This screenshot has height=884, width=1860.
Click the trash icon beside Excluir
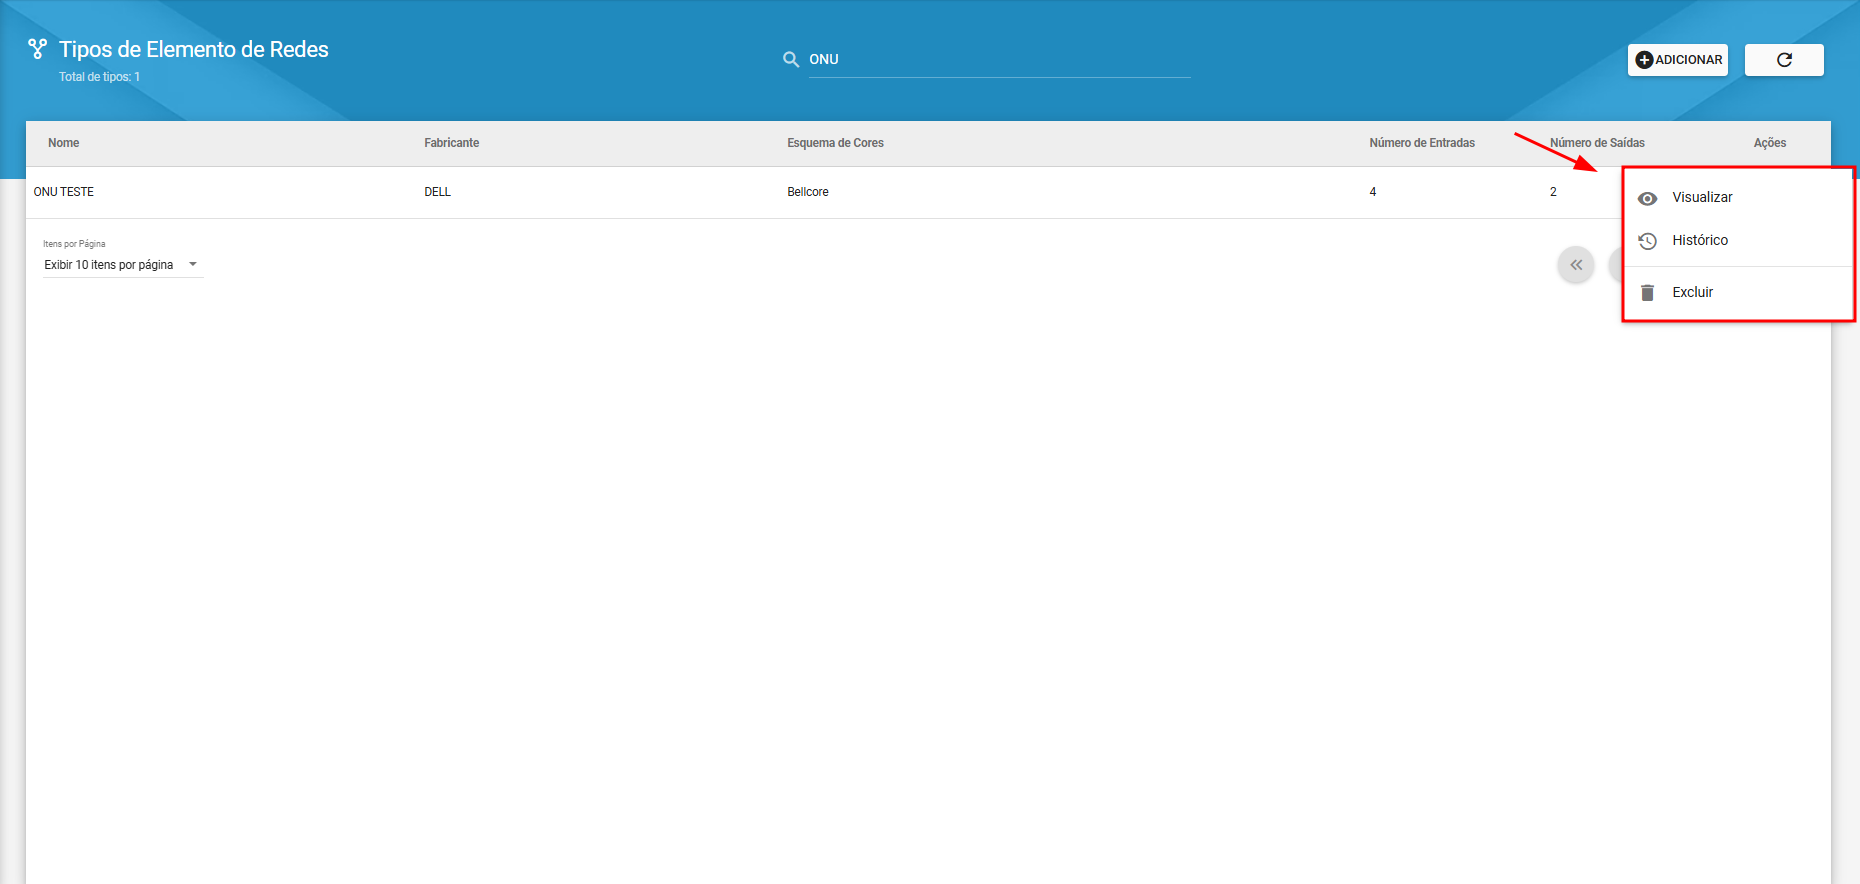click(x=1648, y=293)
